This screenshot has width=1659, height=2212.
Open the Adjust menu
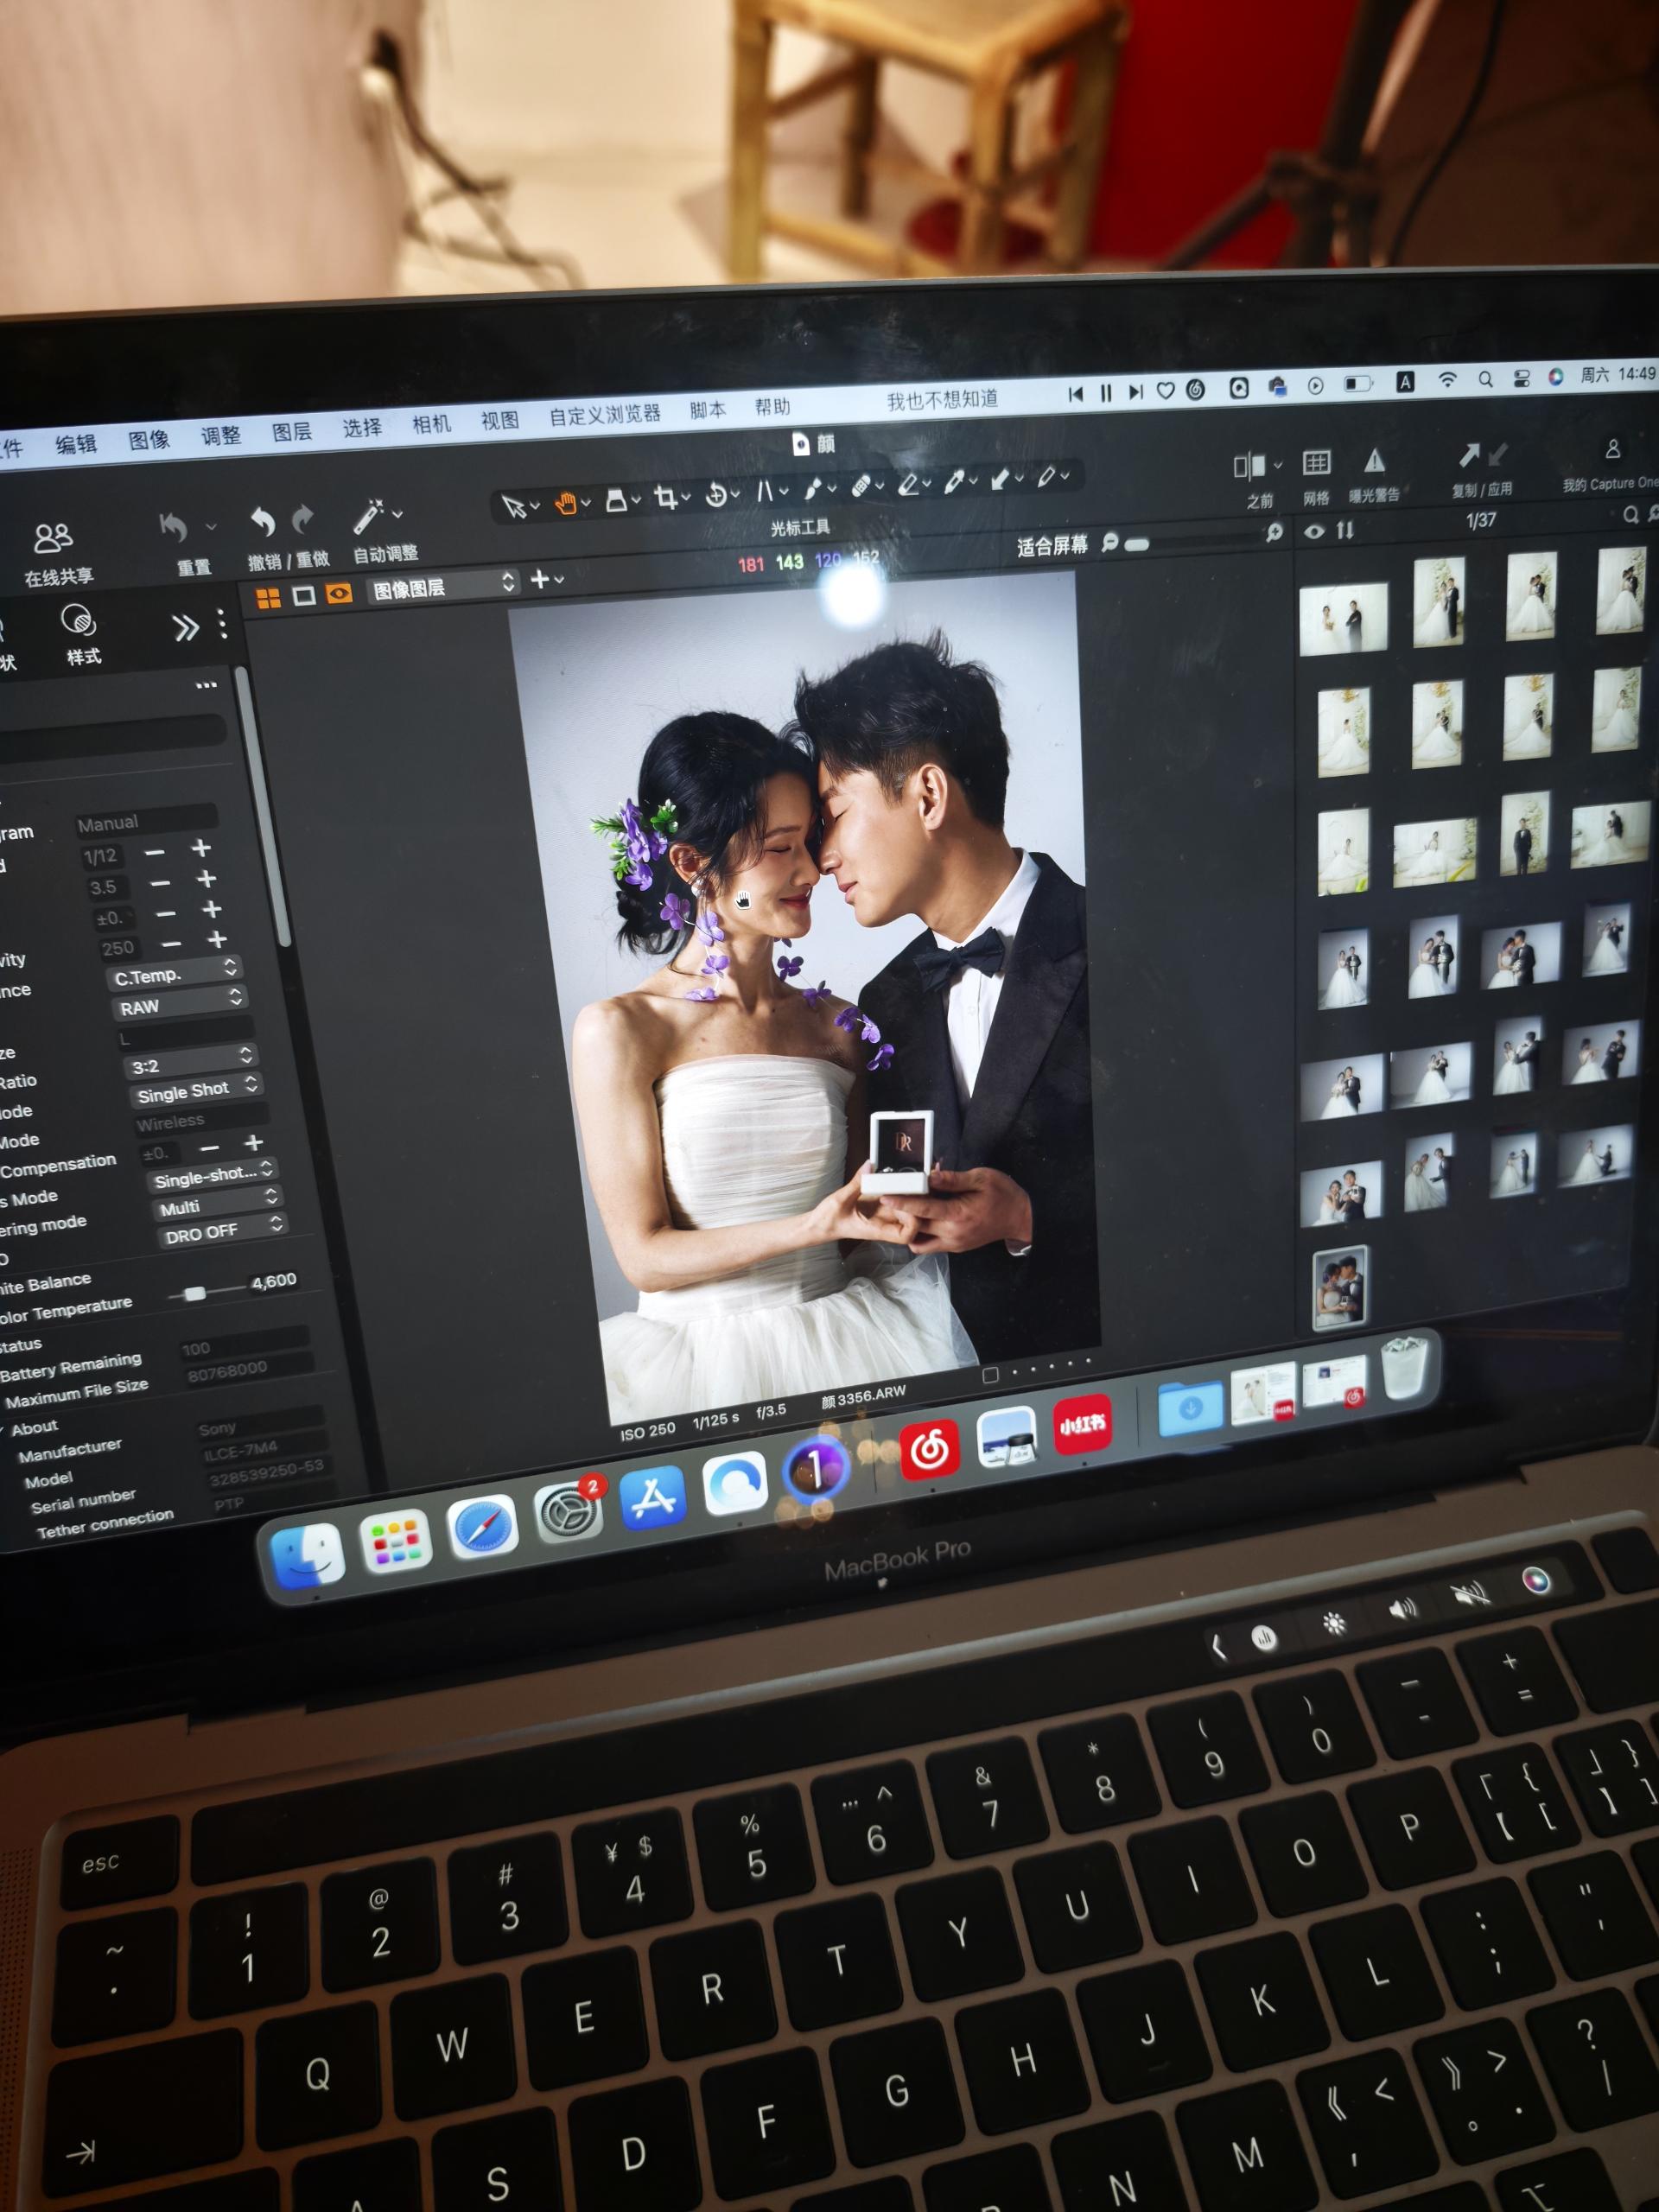click(x=221, y=436)
